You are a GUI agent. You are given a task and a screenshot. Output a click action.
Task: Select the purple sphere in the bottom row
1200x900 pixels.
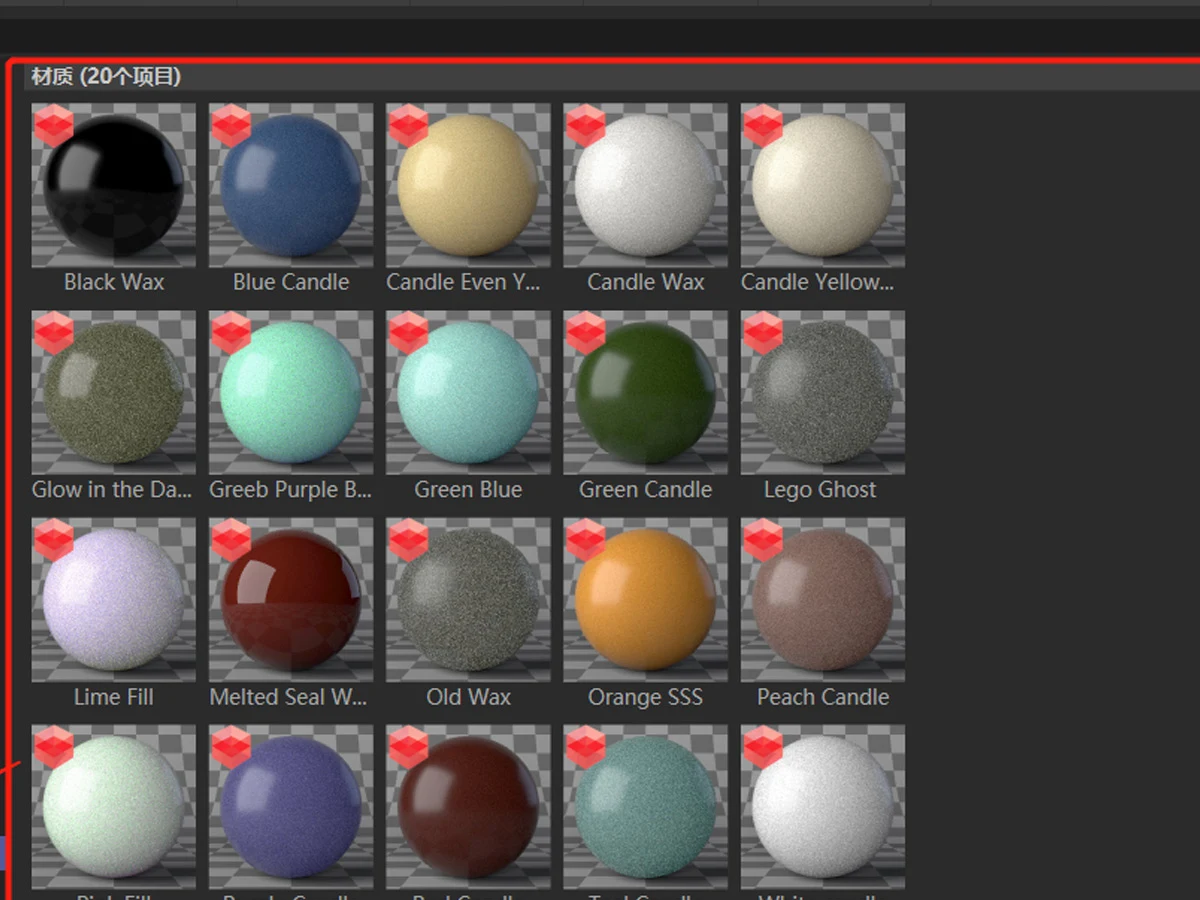290,808
